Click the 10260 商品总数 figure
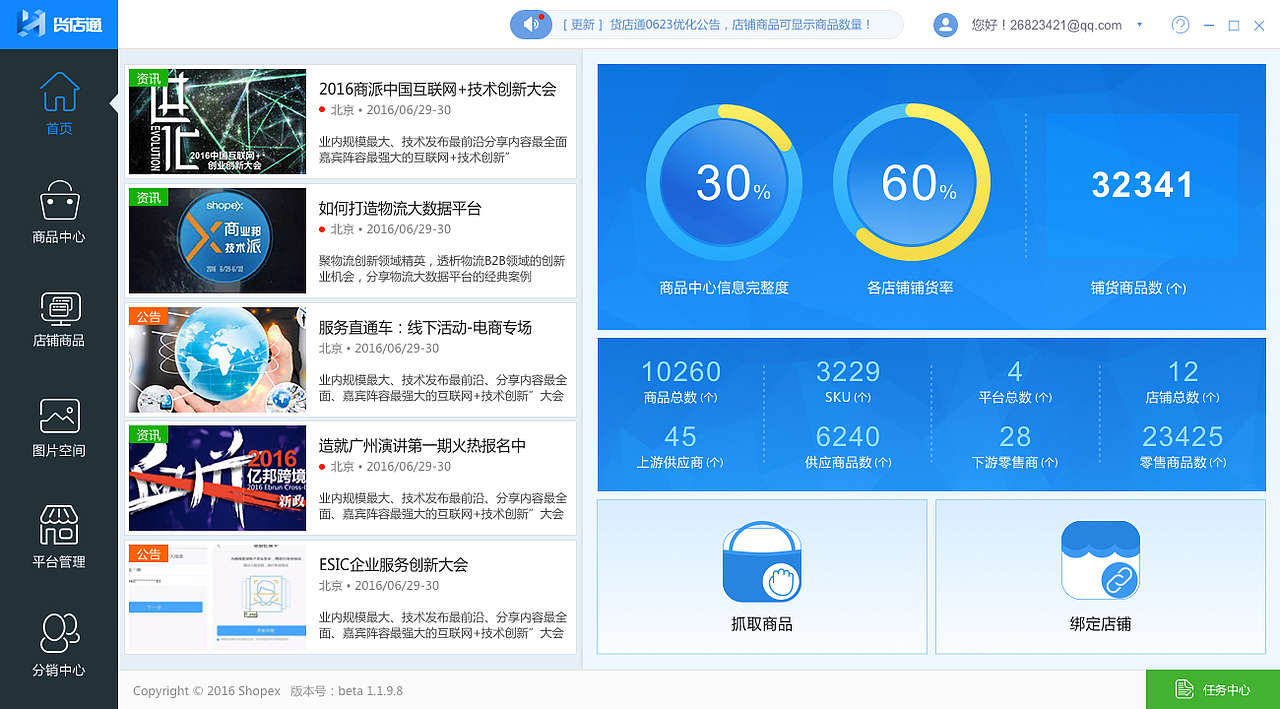The height and width of the screenshot is (709, 1280). (681, 372)
